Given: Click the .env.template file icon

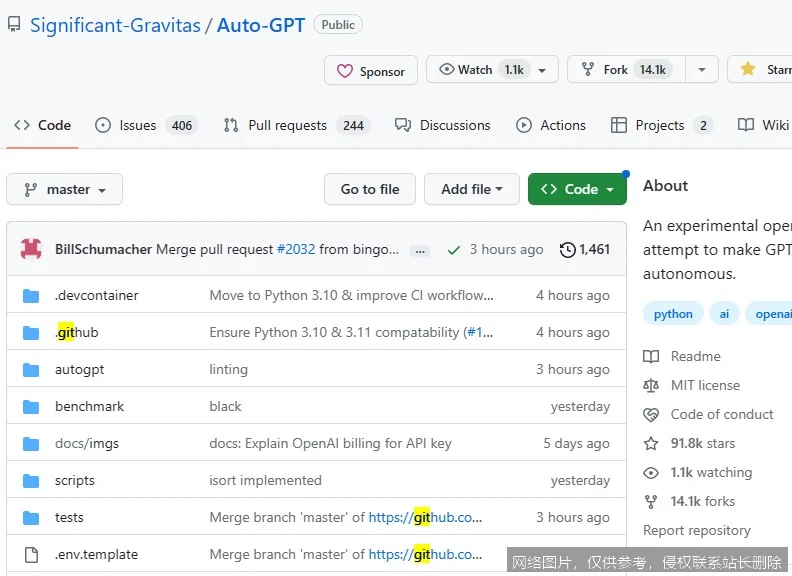Looking at the screenshot, I should point(31,555).
